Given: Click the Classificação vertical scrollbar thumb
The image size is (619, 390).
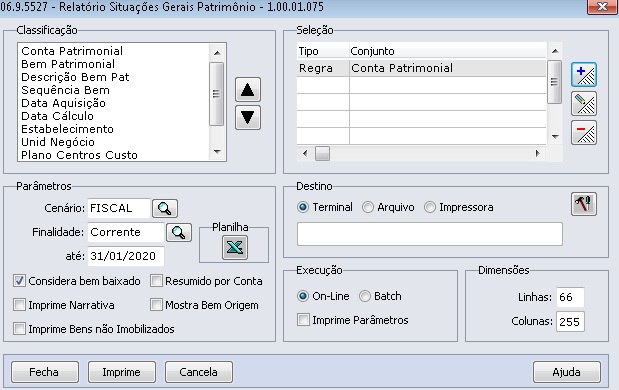Looking at the screenshot, I should [x=217, y=94].
